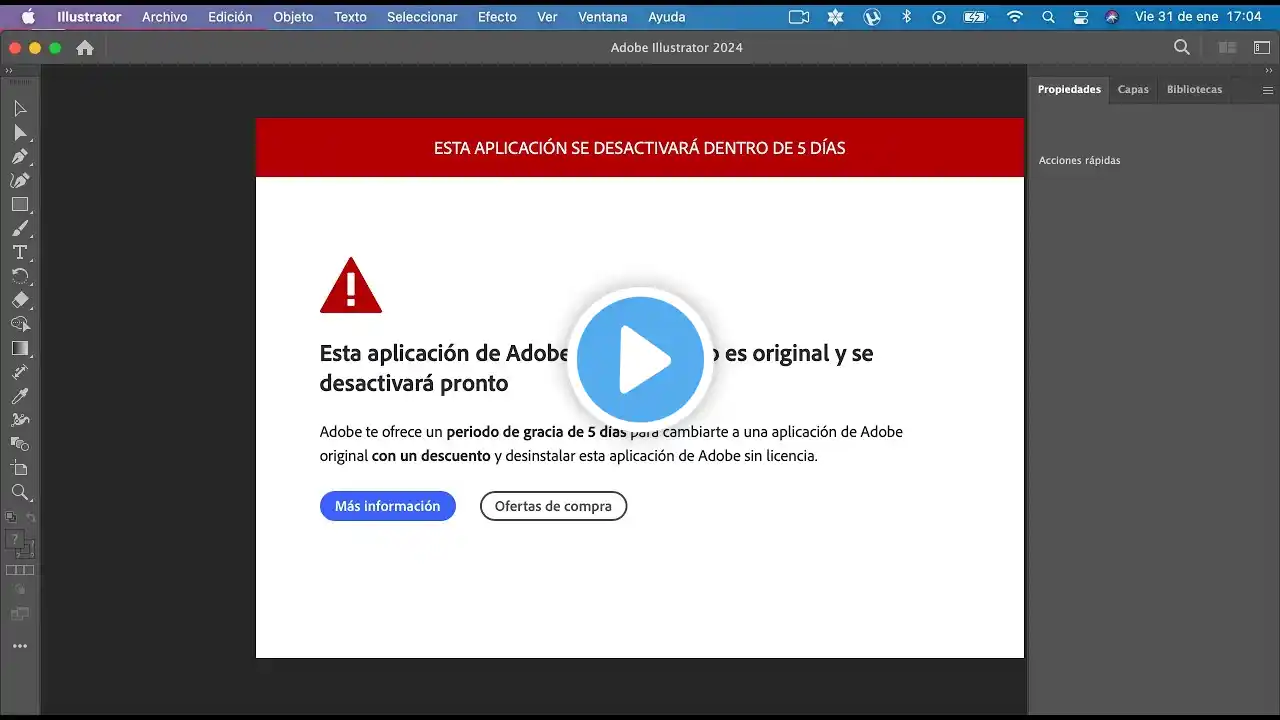Click the battery status icon
Screen dimensions: 1280x720
pyautogui.click(x=975, y=17)
